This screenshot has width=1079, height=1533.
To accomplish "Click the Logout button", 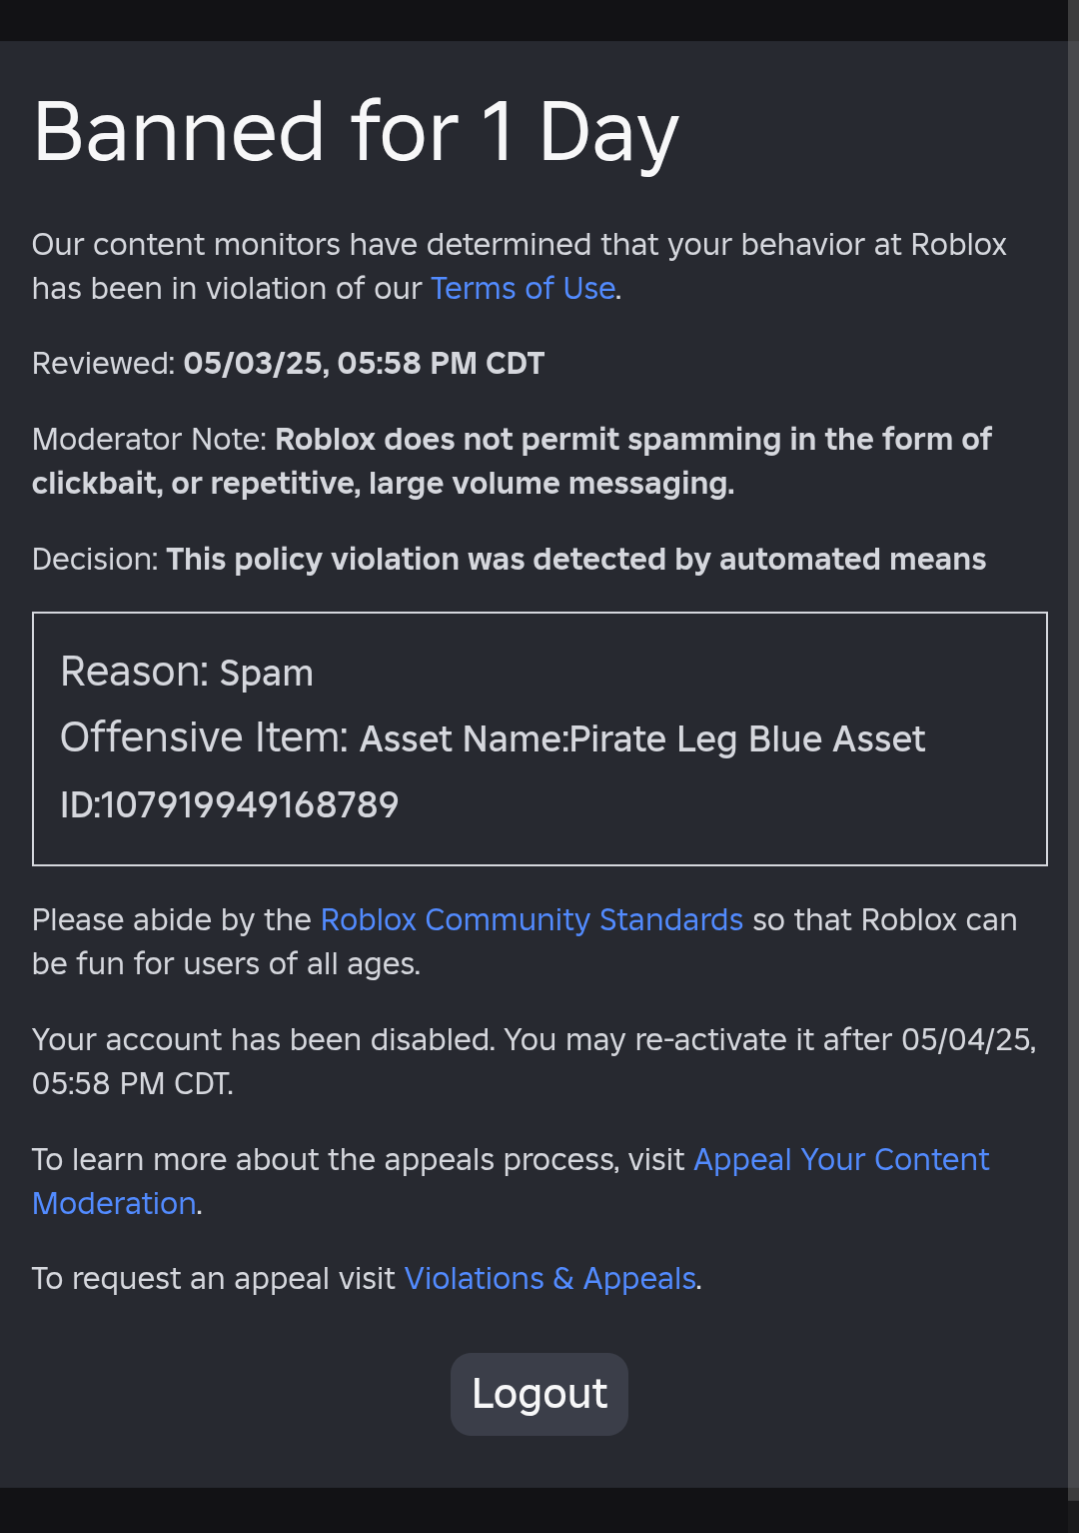I will [539, 1393].
